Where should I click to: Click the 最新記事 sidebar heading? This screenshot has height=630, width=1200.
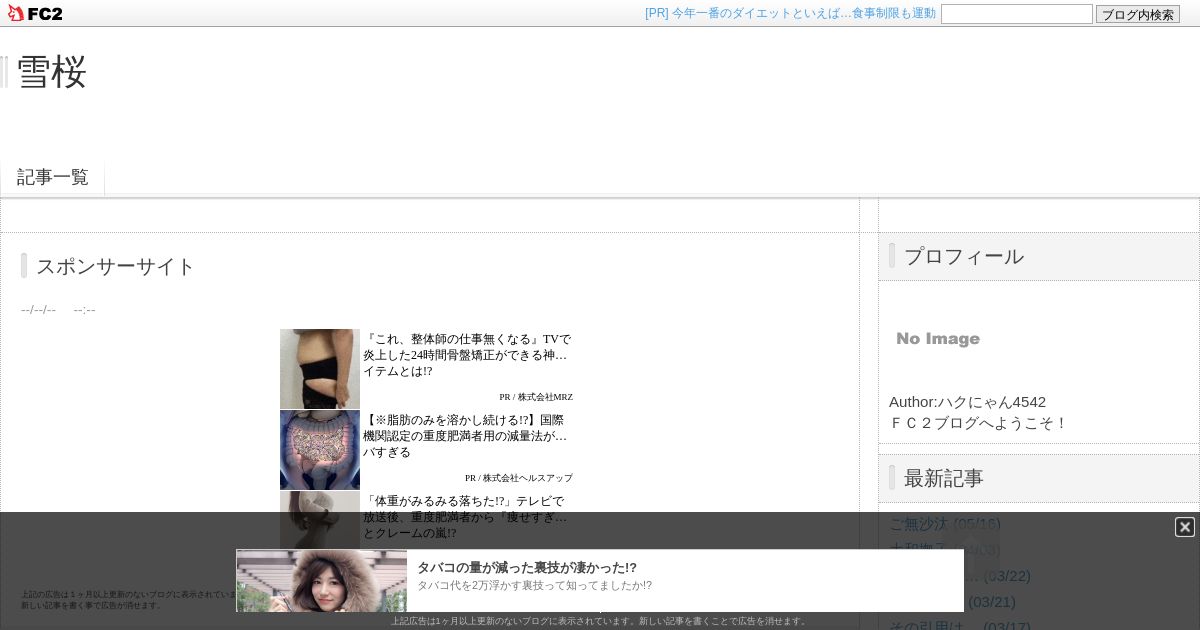pos(944,478)
